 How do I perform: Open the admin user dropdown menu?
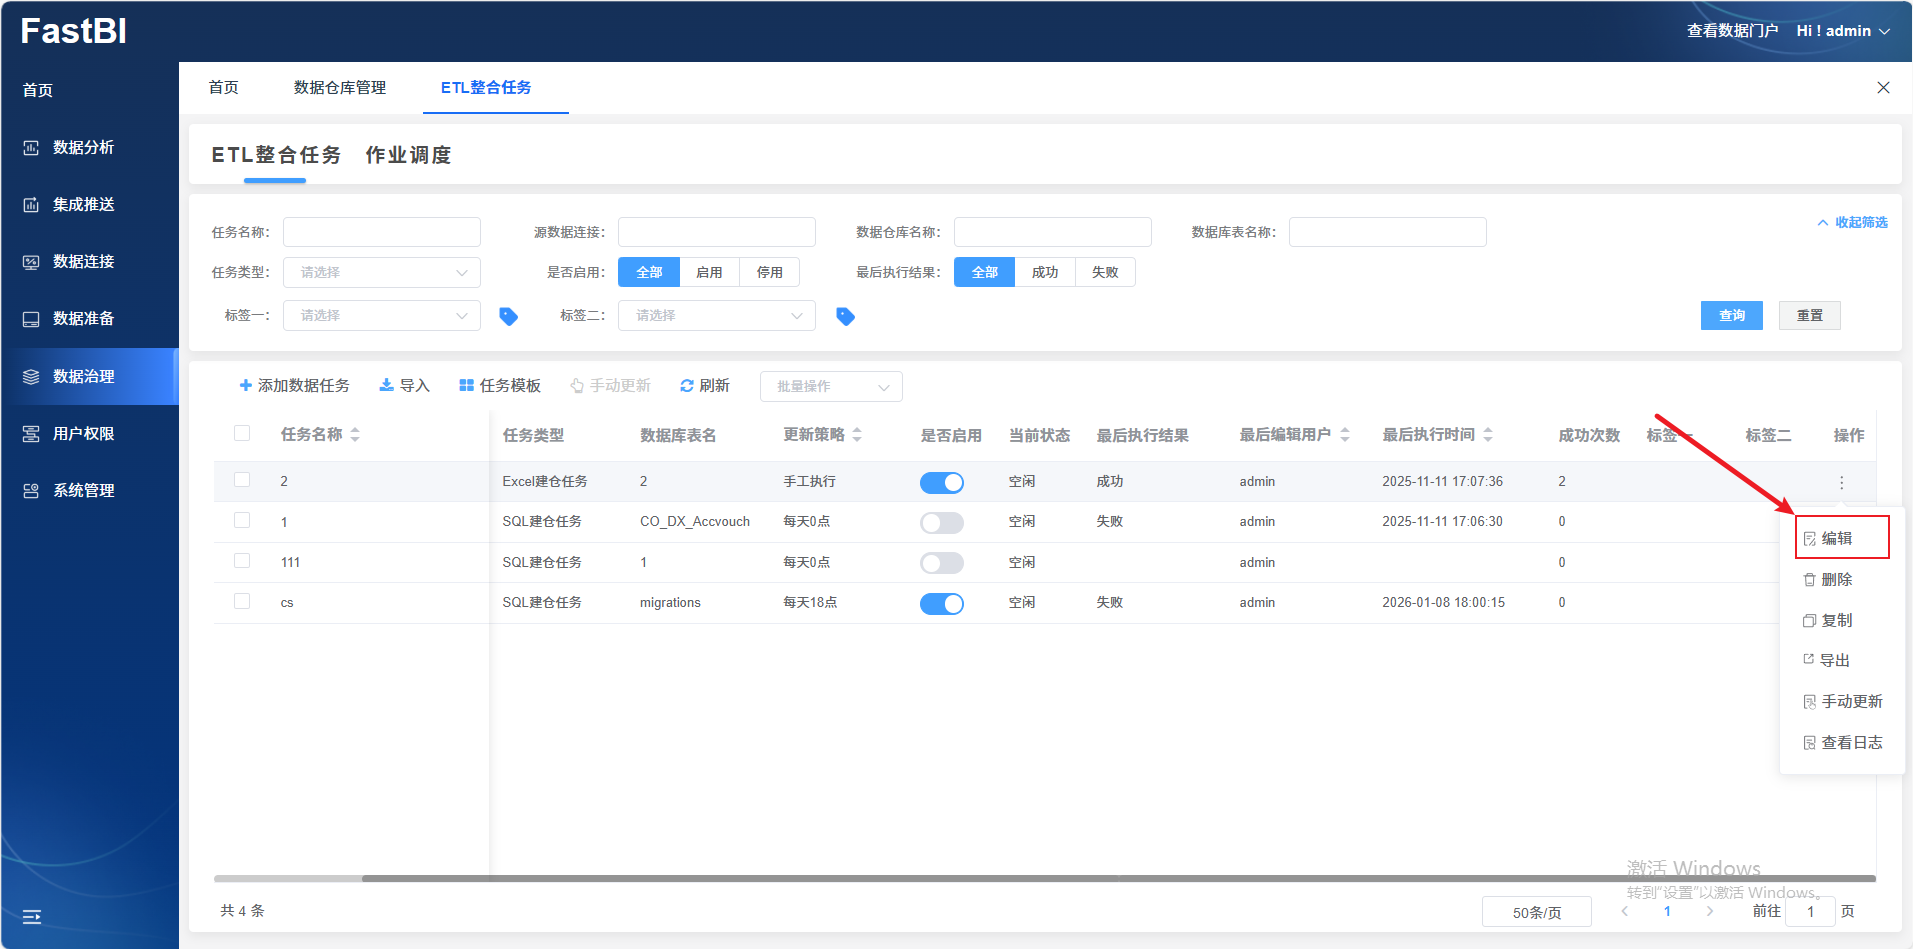click(x=1843, y=31)
